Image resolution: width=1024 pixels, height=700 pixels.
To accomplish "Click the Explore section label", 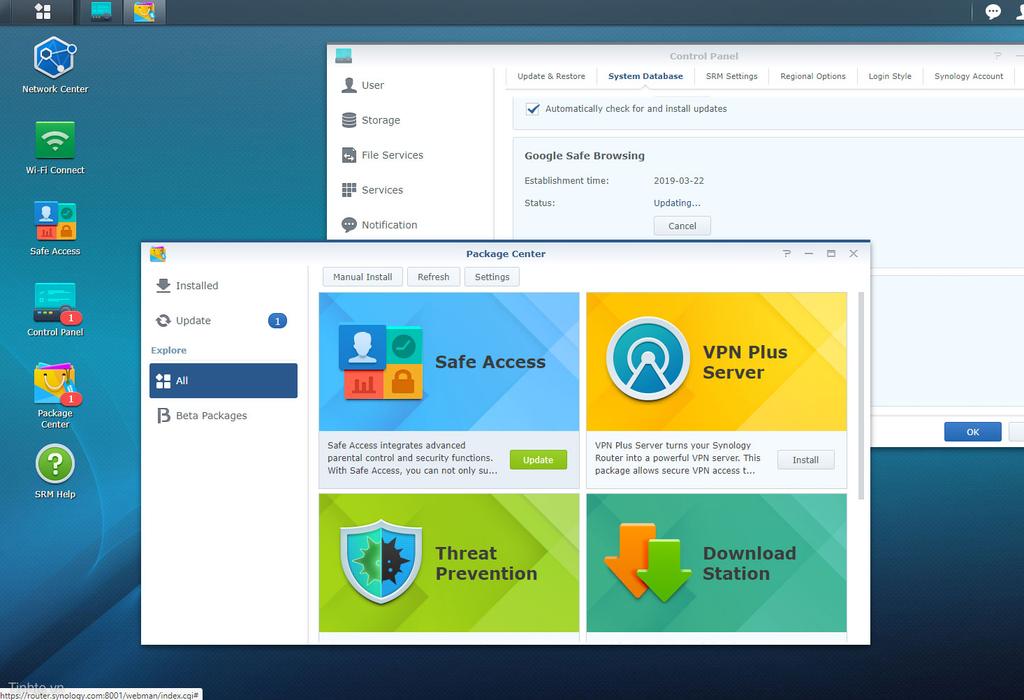I will [168, 350].
